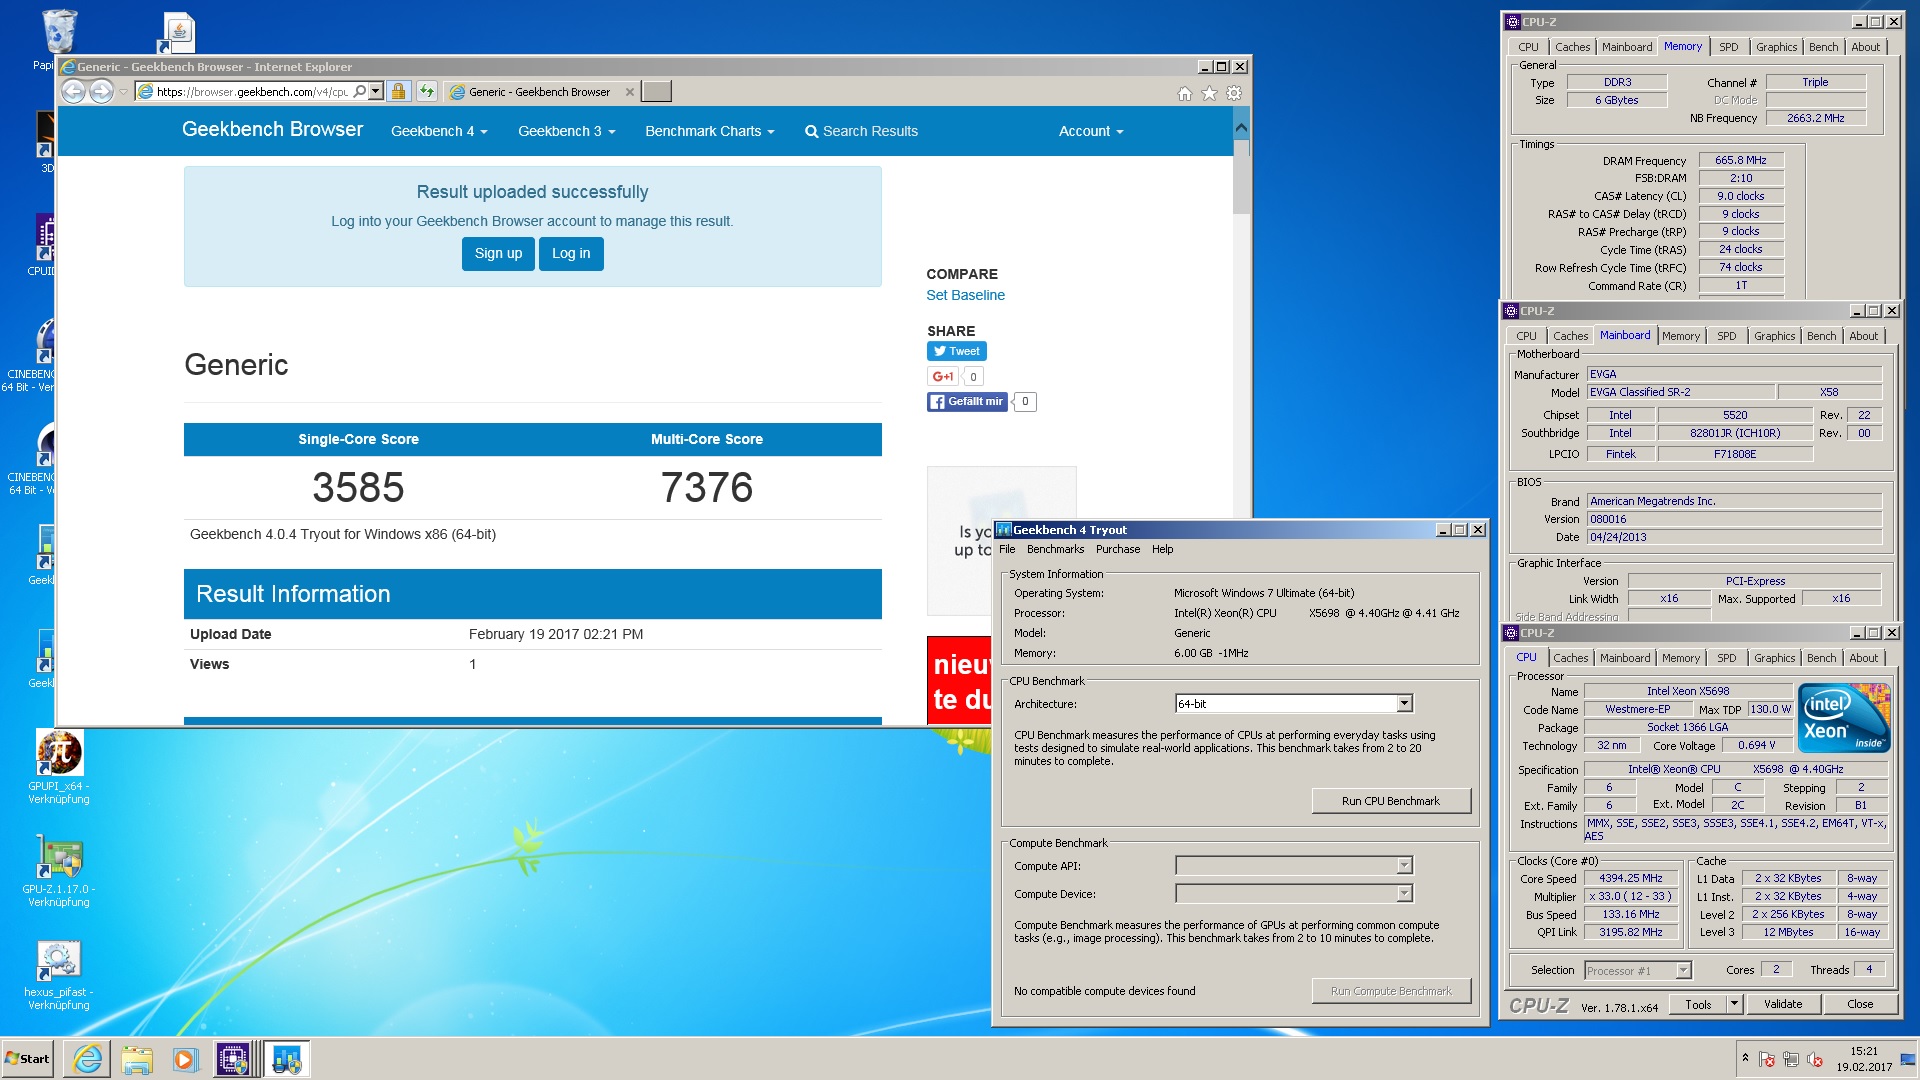Open Internet Explorer home icon
Image resolution: width=1920 pixels, height=1080 pixels.
point(1185,93)
